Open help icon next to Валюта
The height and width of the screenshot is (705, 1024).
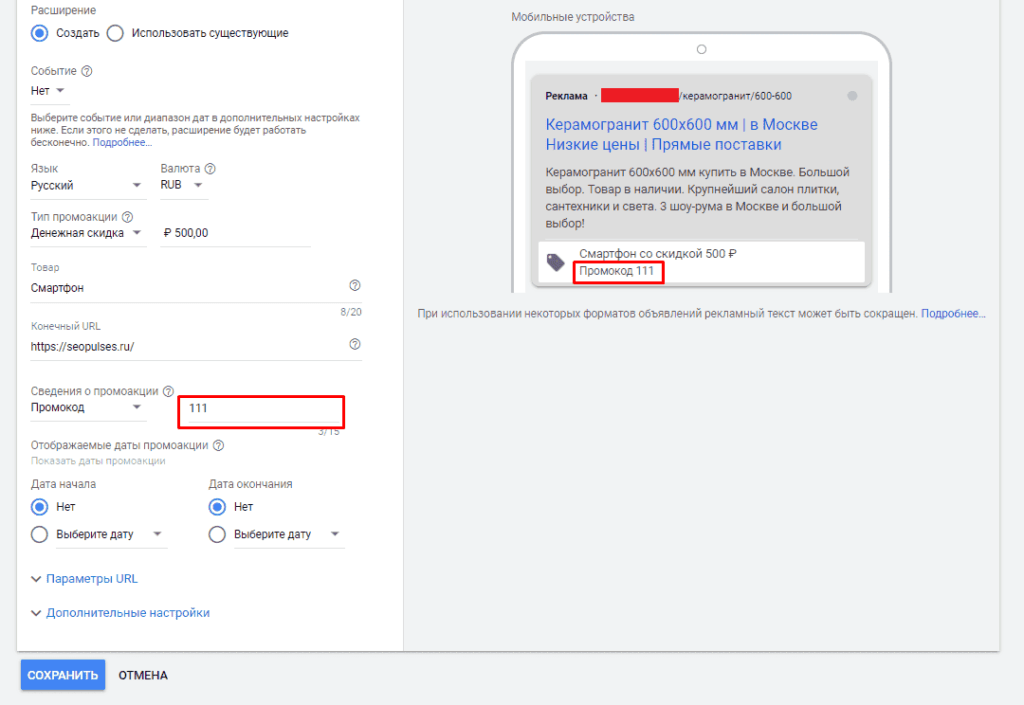tap(210, 168)
